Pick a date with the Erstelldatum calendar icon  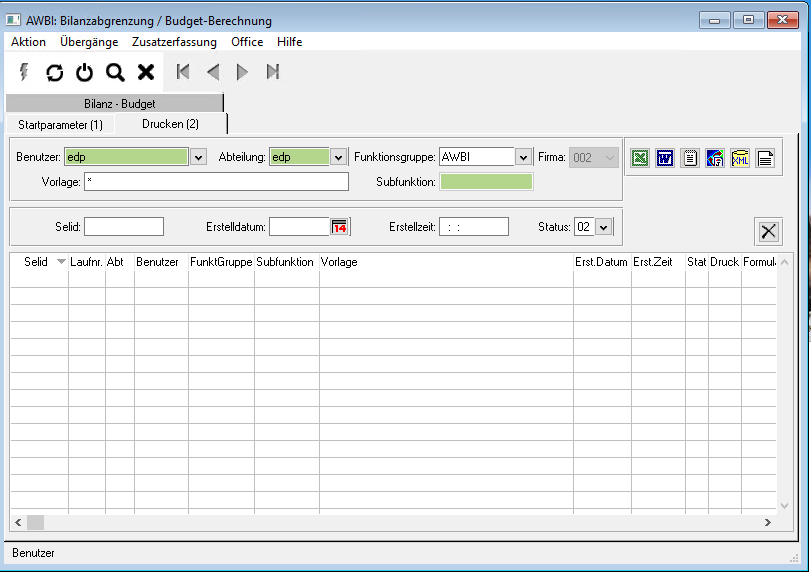point(339,227)
